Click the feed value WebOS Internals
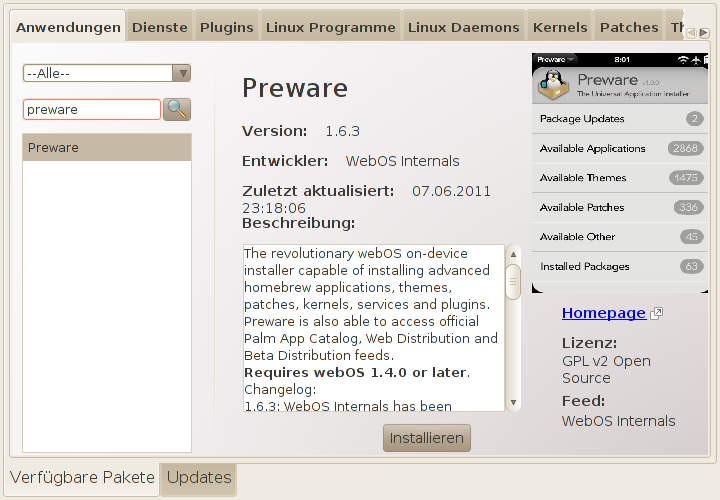This screenshot has width=720, height=500. [x=619, y=421]
